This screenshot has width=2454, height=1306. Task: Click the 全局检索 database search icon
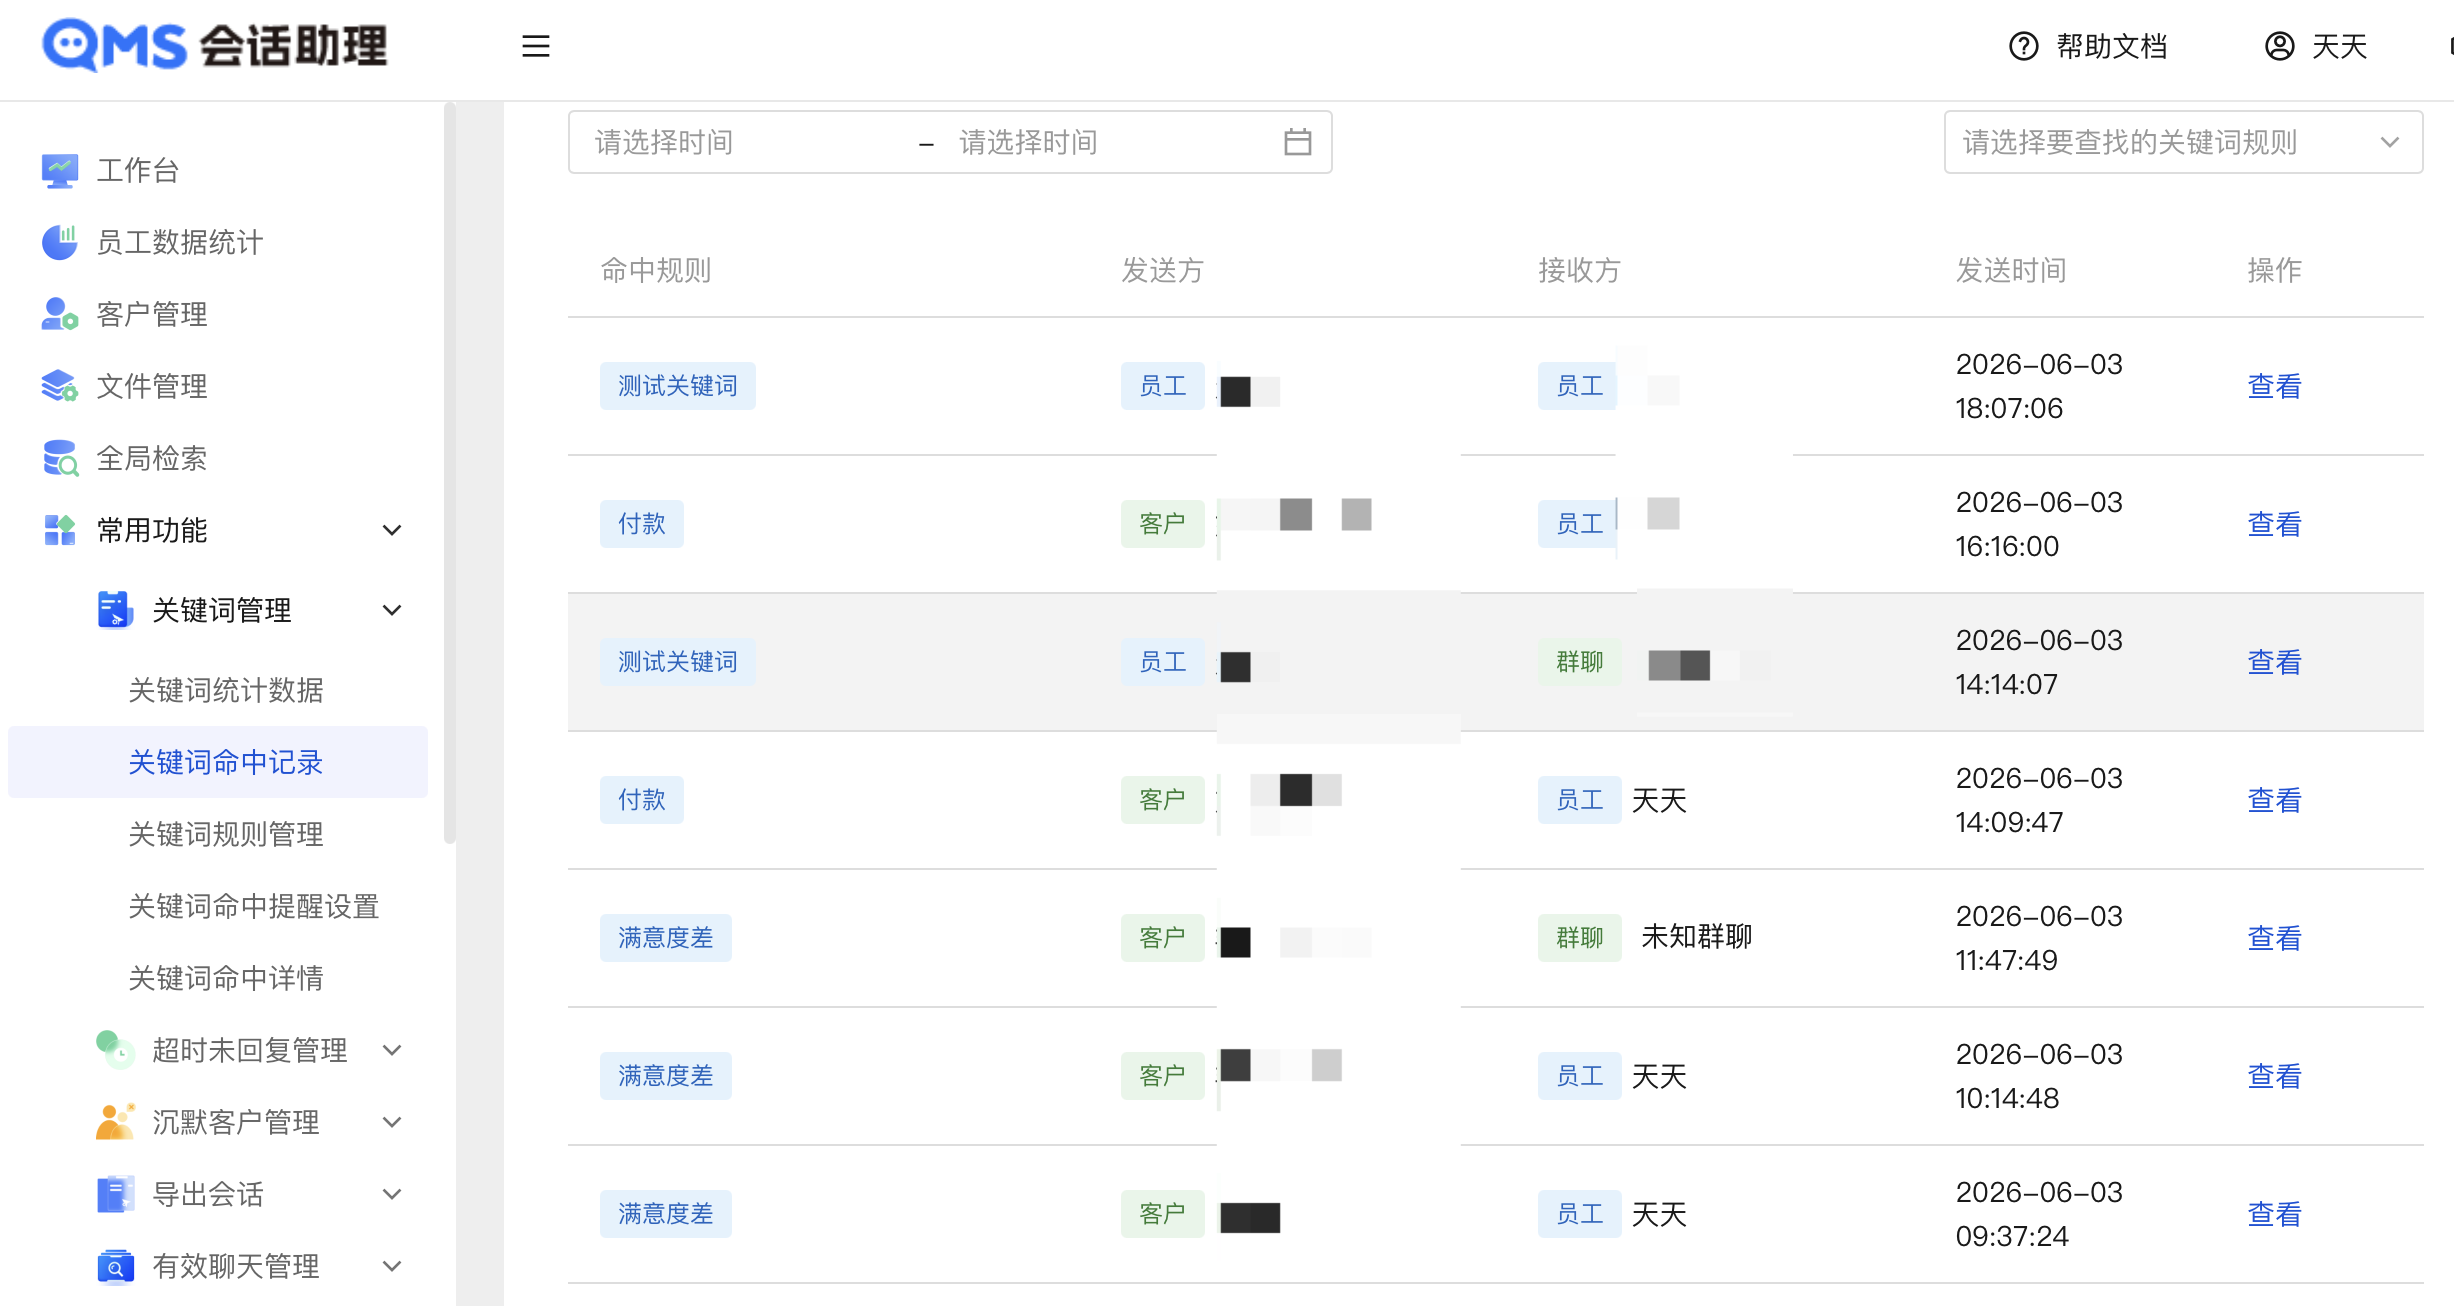[60, 458]
